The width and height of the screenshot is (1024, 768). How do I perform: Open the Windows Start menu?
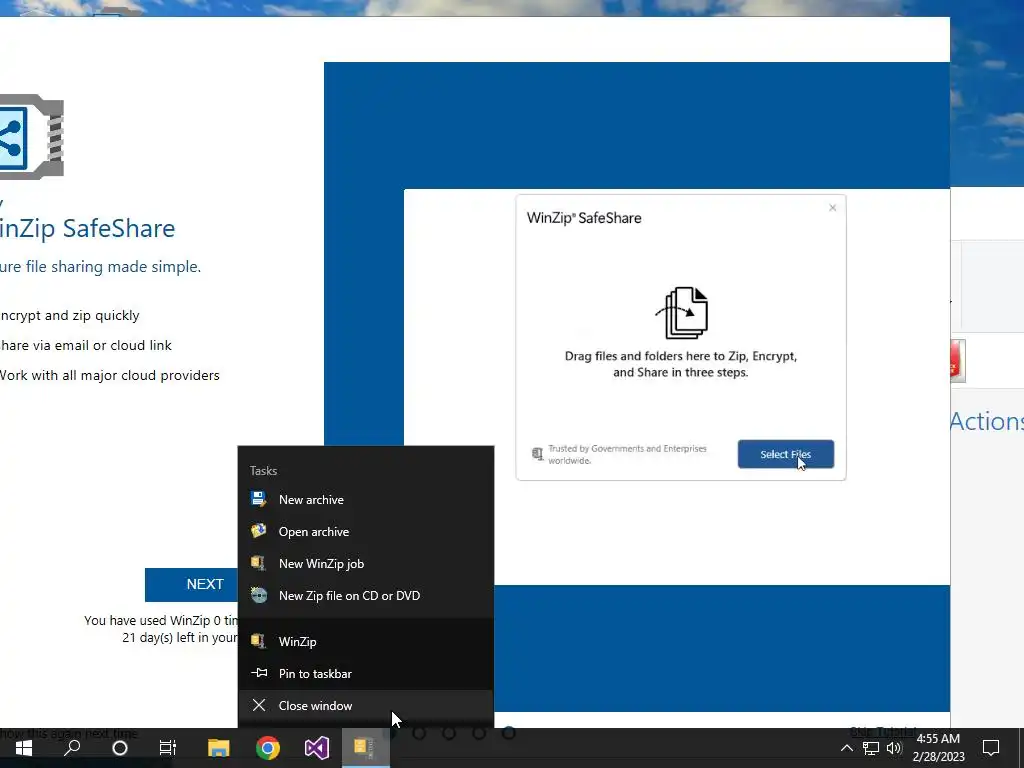(x=24, y=748)
